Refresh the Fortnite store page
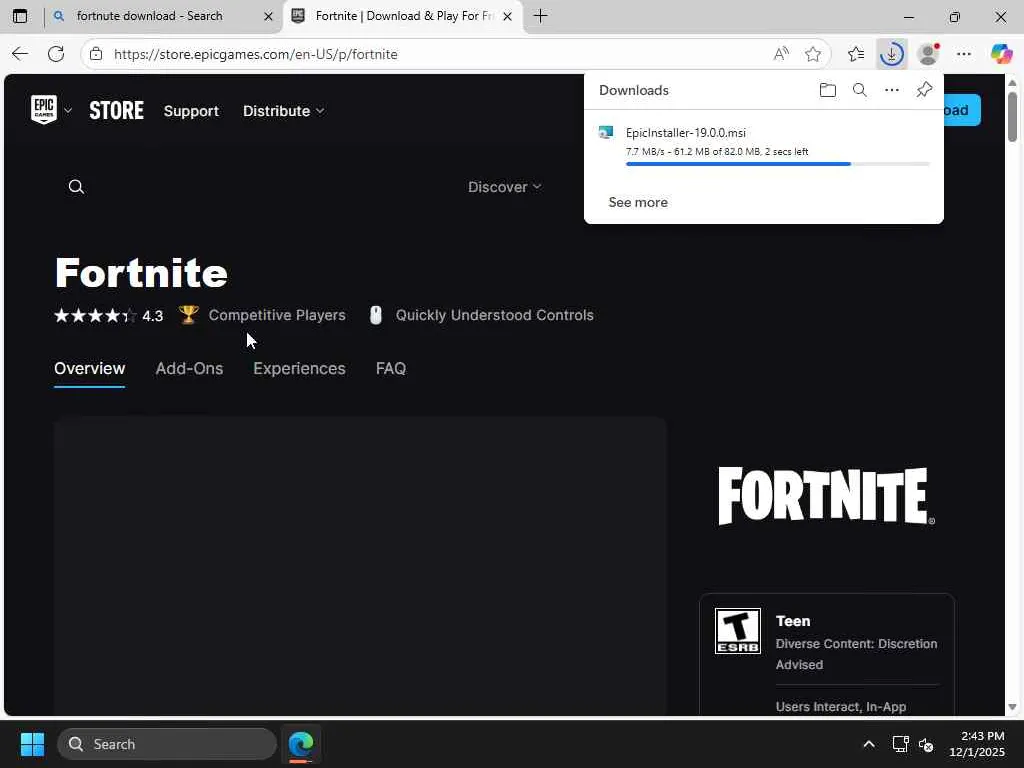 pyautogui.click(x=56, y=54)
